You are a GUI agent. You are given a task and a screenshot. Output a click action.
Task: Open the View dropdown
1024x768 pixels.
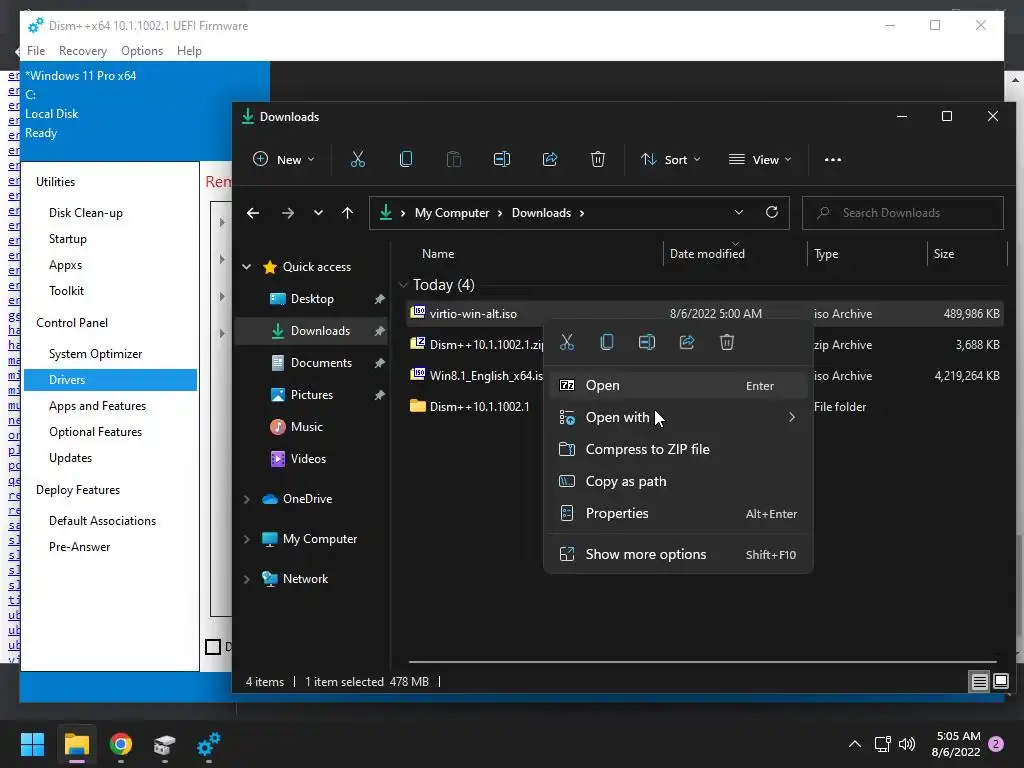click(x=760, y=159)
